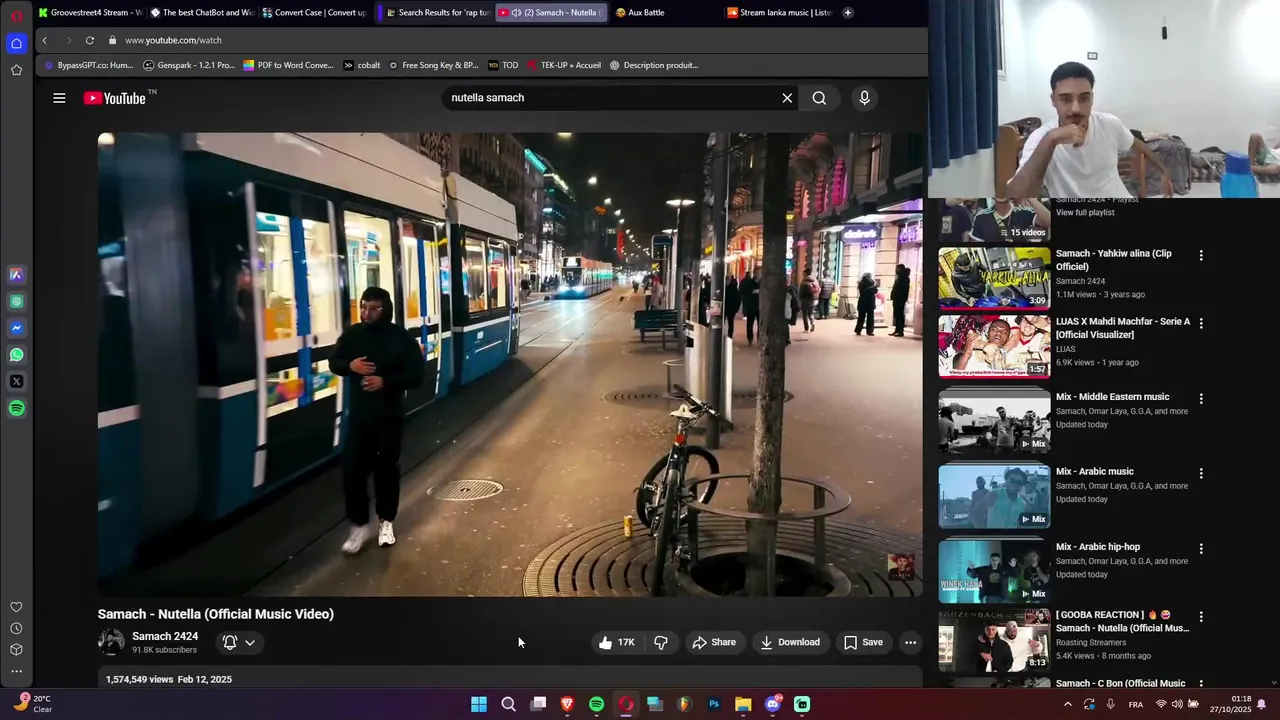1280x720 pixels.
Task: Open Messenger in the sidebar
Action: tap(16, 328)
